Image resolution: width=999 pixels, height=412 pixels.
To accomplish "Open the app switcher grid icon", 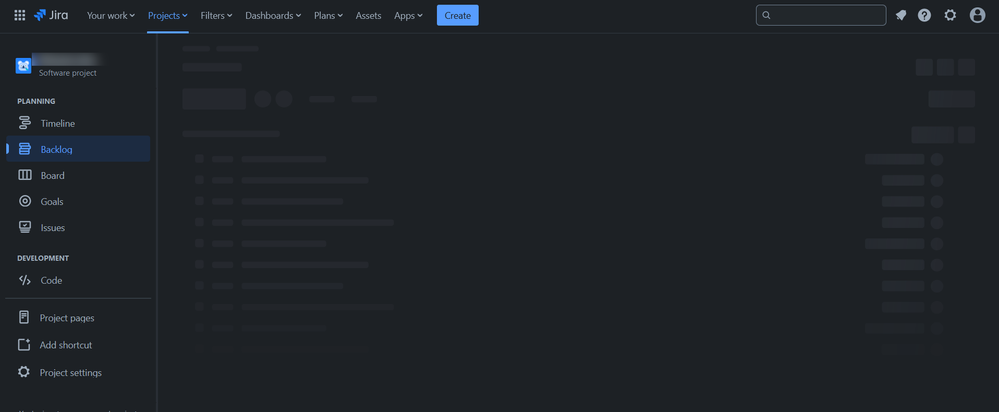I will 20,15.
